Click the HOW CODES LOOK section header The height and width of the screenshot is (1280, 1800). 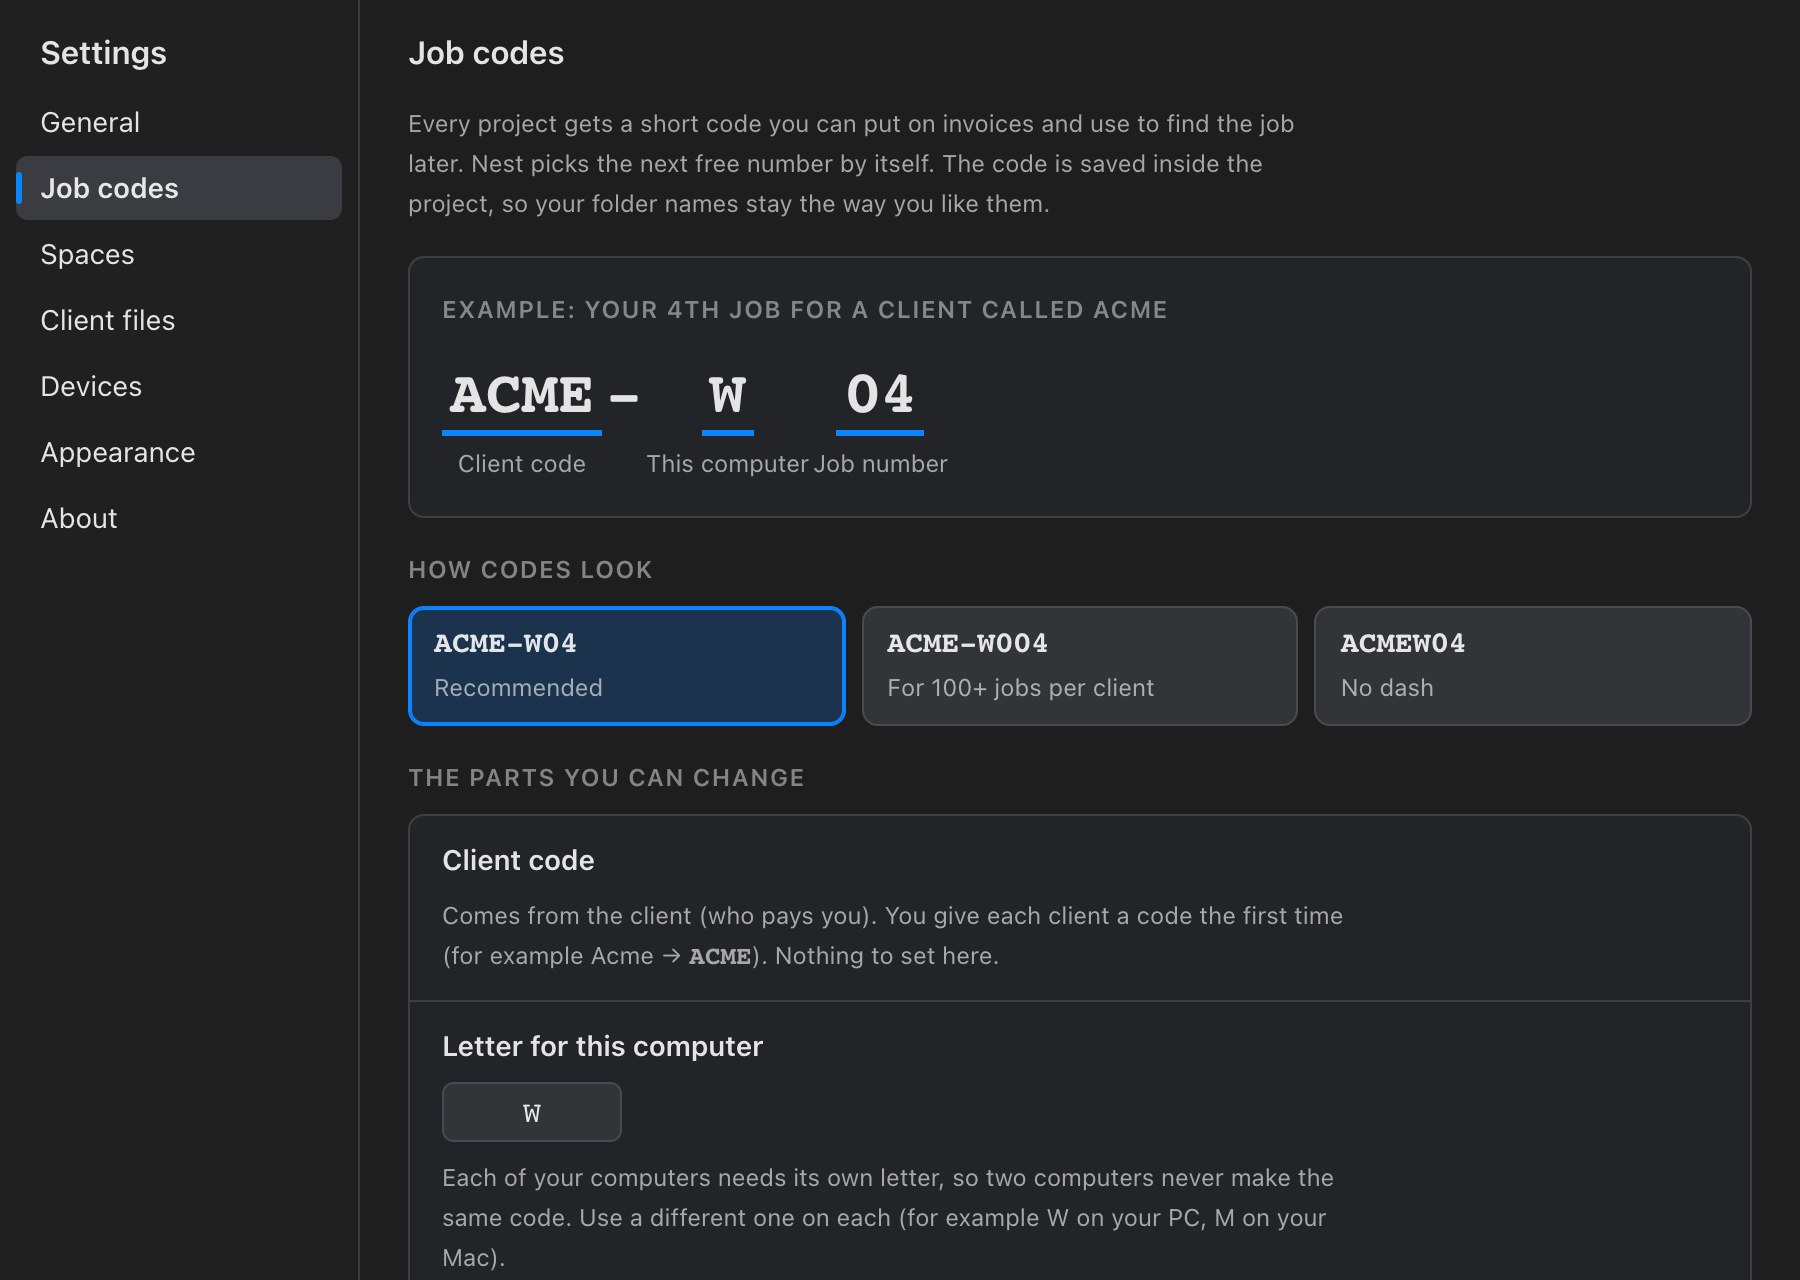click(530, 570)
